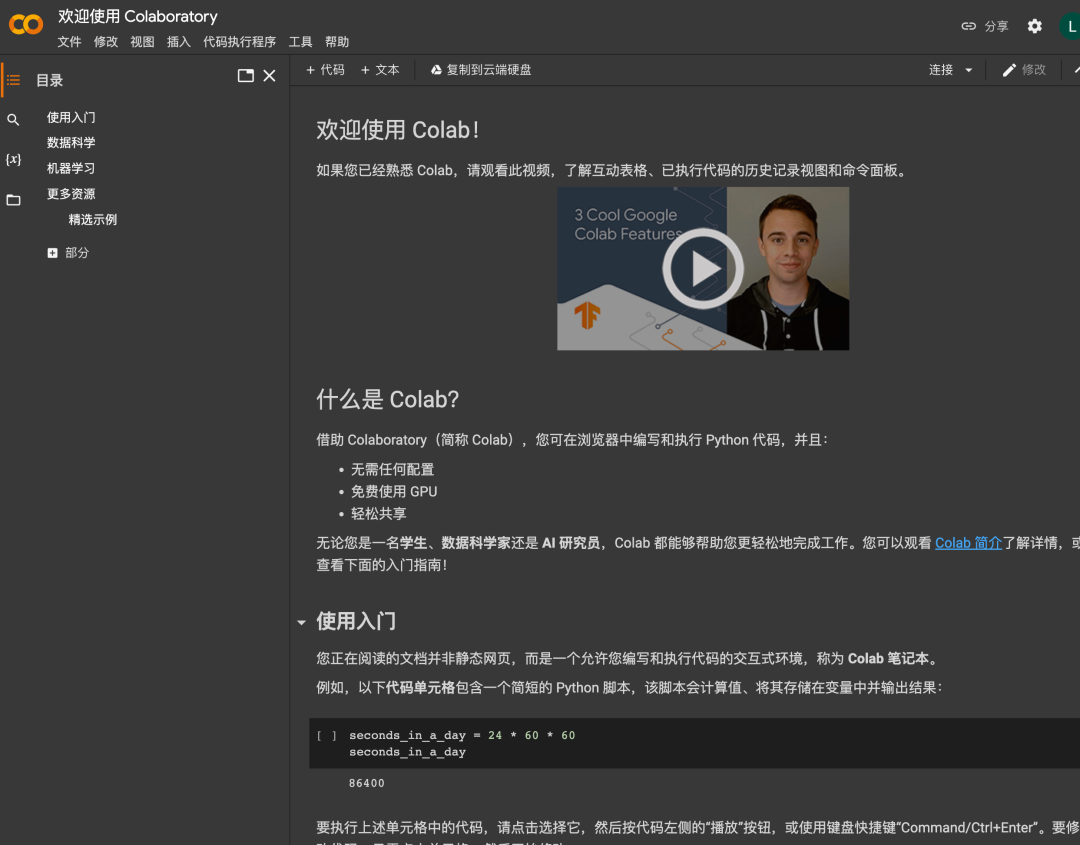Click the 修改 pencil editing button

pyautogui.click(x=1024, y=70)
